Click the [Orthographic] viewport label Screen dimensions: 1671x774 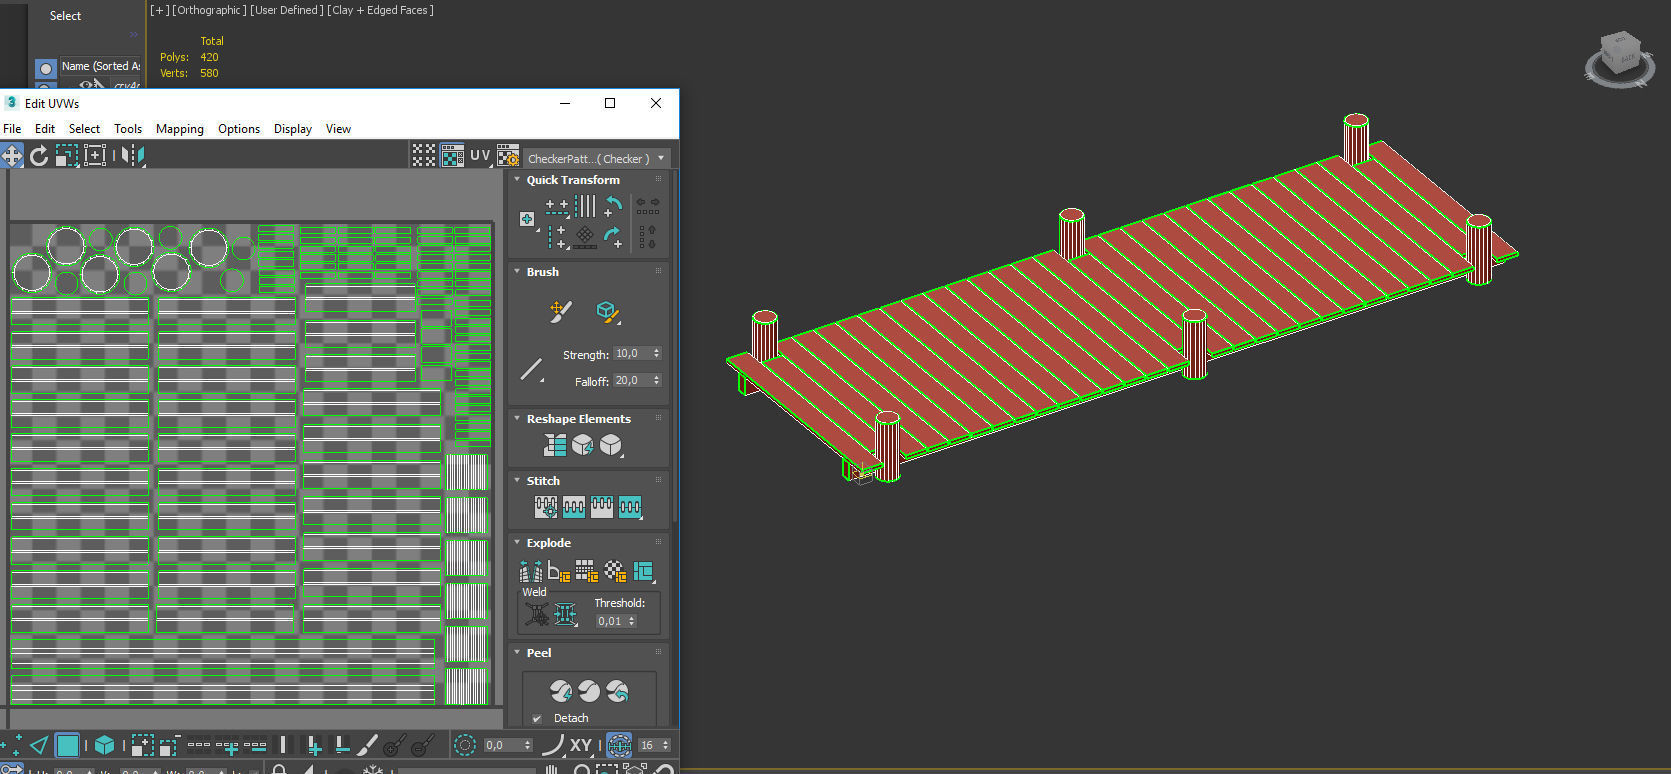[x=209, y=10]
